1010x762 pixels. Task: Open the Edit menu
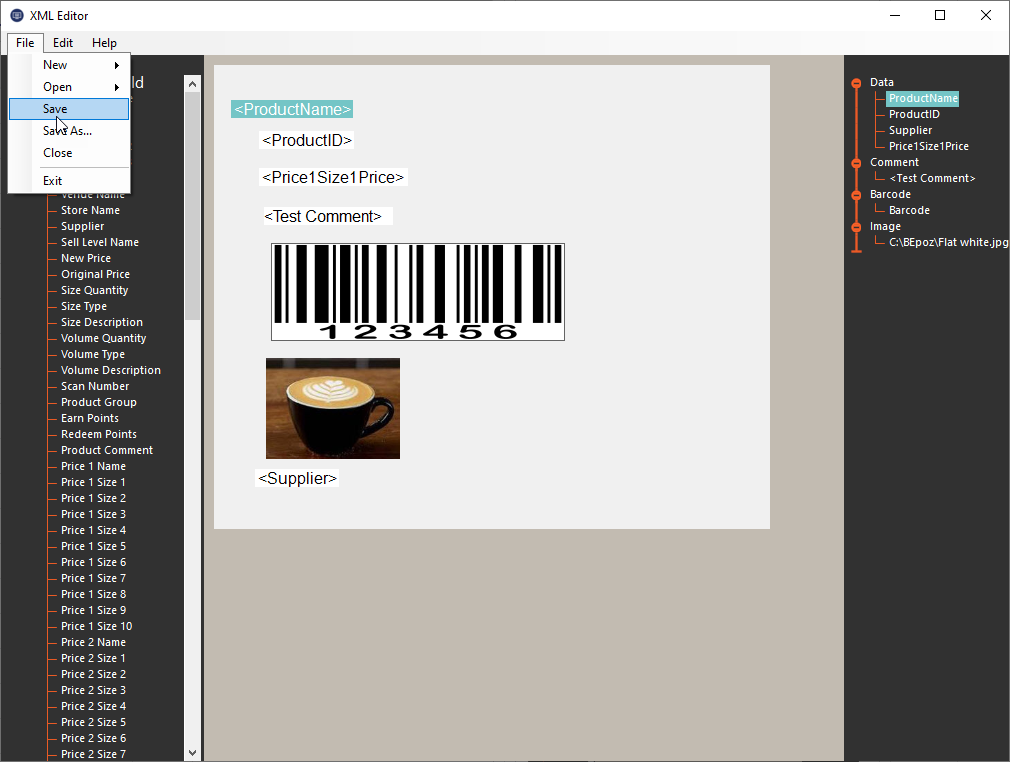pyautogui.click(x=62, y=43)
